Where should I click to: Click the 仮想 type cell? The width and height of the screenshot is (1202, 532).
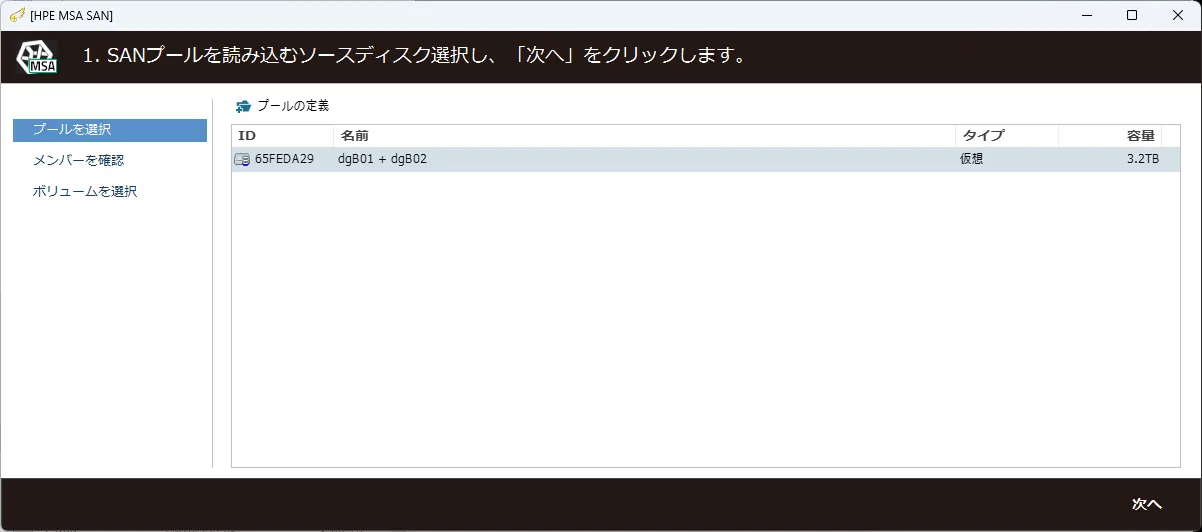click(972, 159)
